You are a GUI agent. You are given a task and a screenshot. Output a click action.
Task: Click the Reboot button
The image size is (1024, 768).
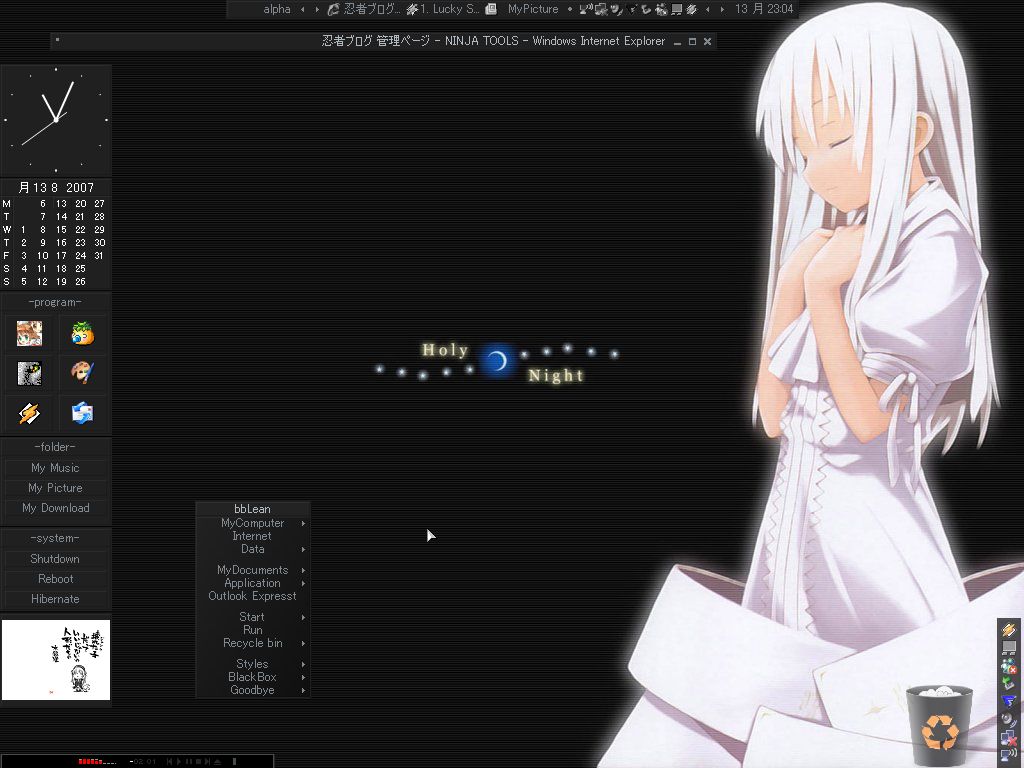click(x=56, y=579)
